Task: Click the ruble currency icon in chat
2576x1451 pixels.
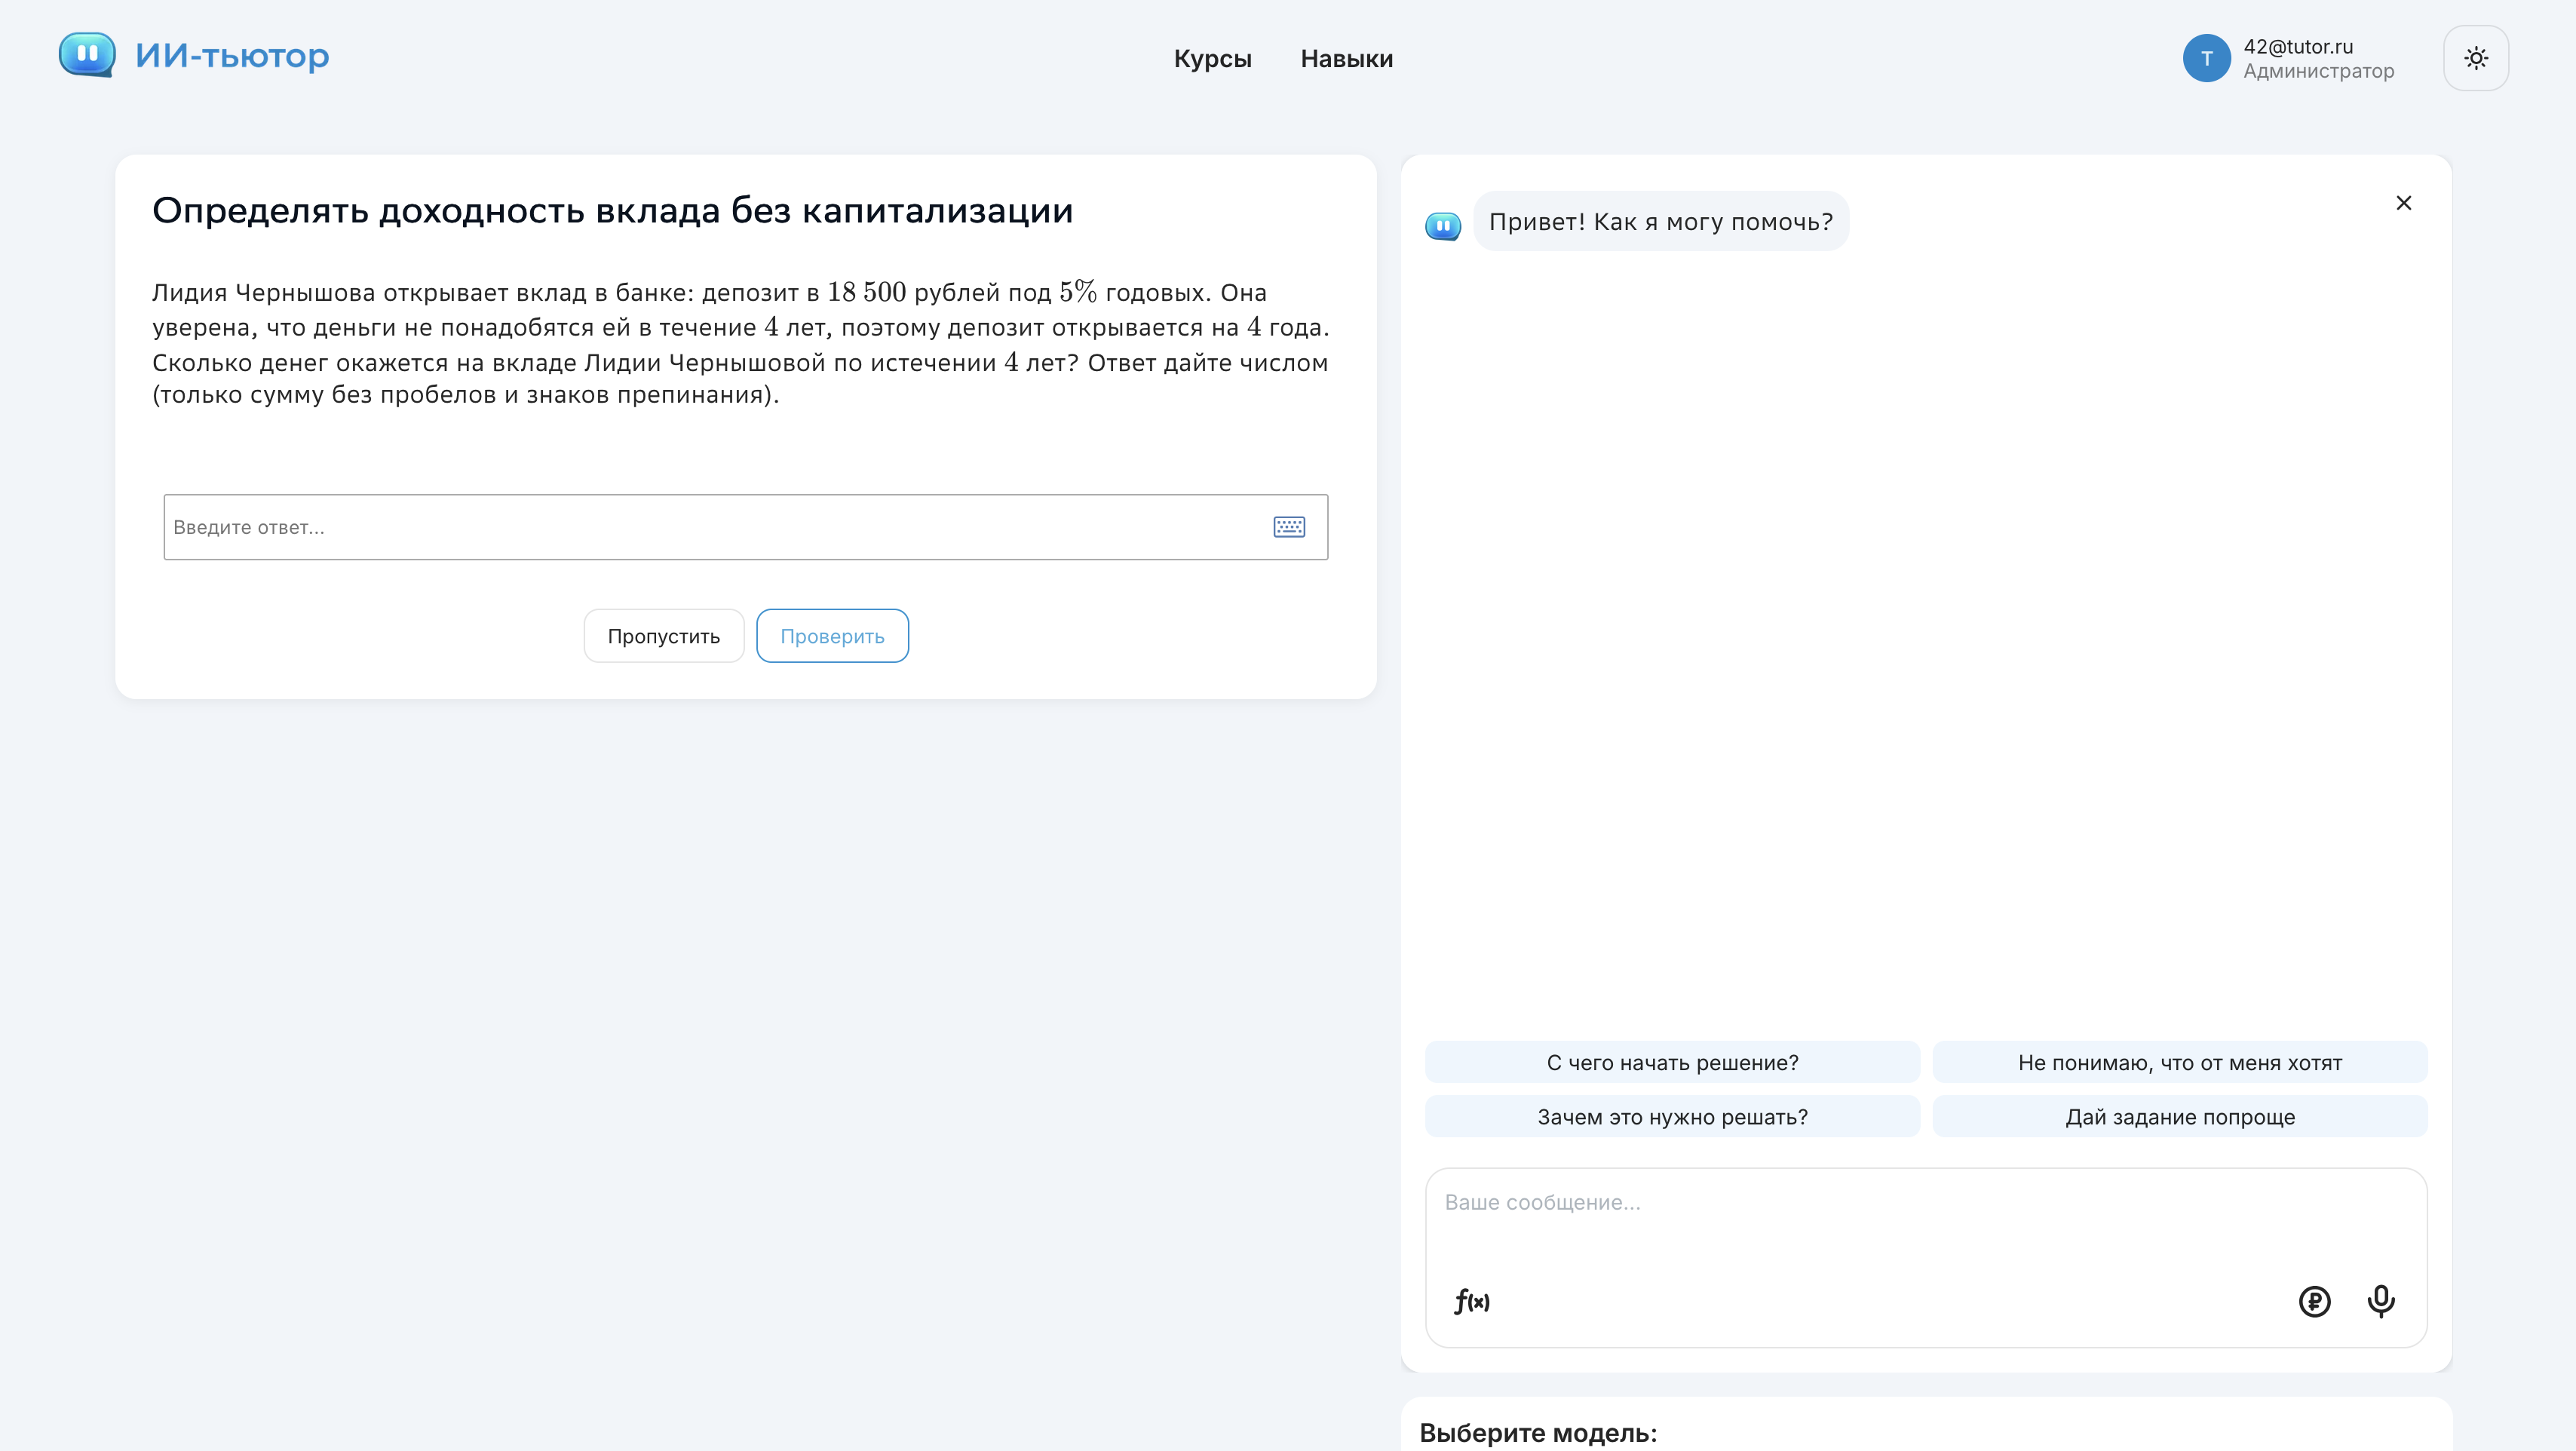Action: (2314, 1301)
